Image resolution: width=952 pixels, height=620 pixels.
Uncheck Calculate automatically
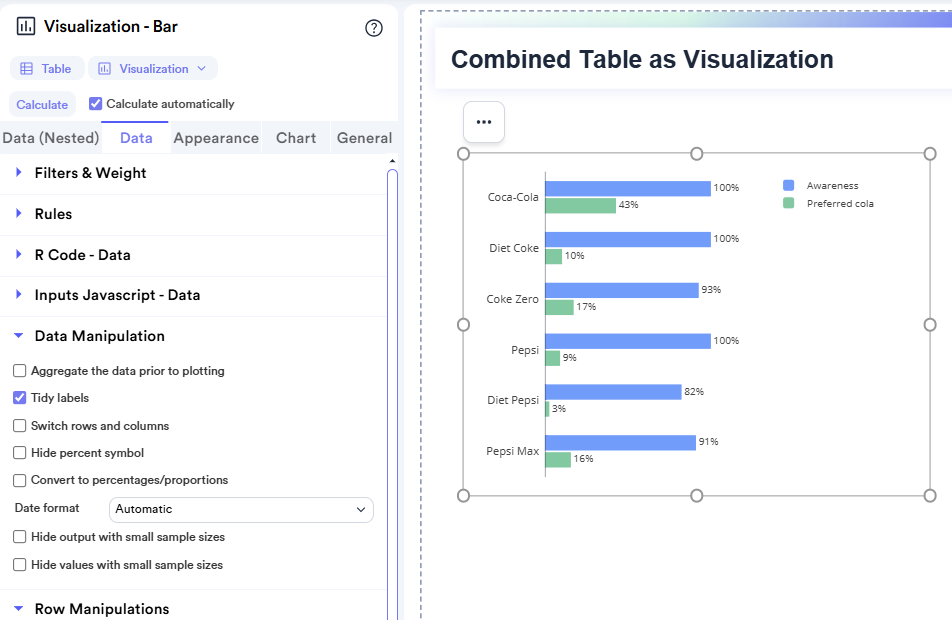(96, 104)
